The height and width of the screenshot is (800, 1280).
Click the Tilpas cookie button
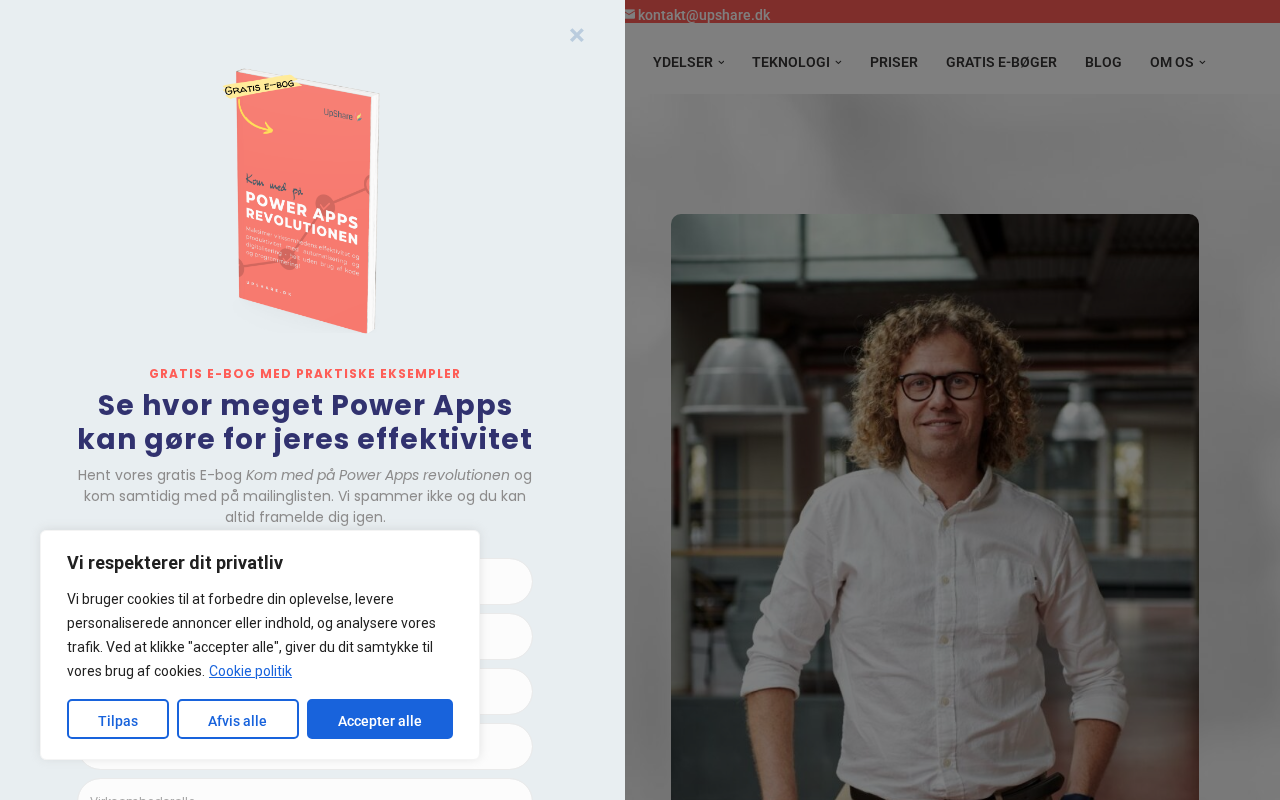(118, 719)
